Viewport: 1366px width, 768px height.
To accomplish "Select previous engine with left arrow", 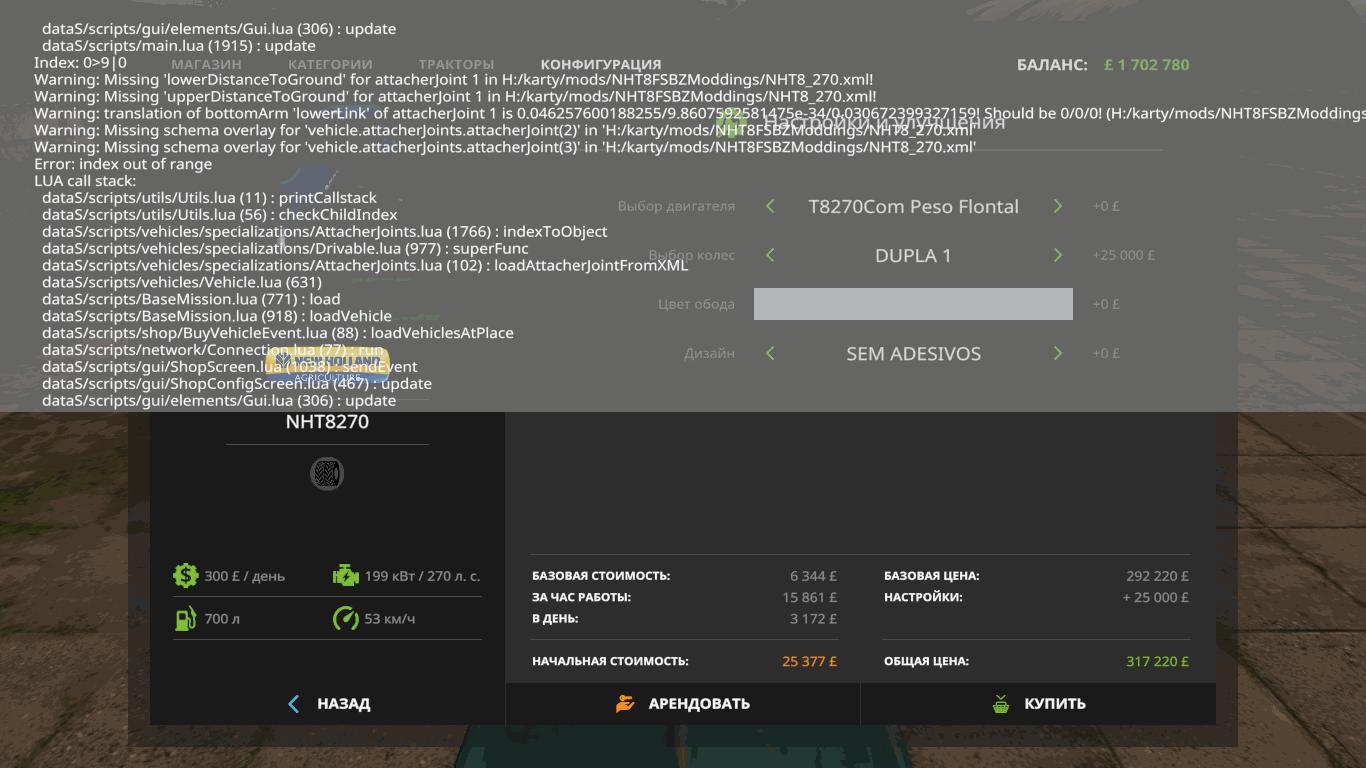I will [770, 206].
